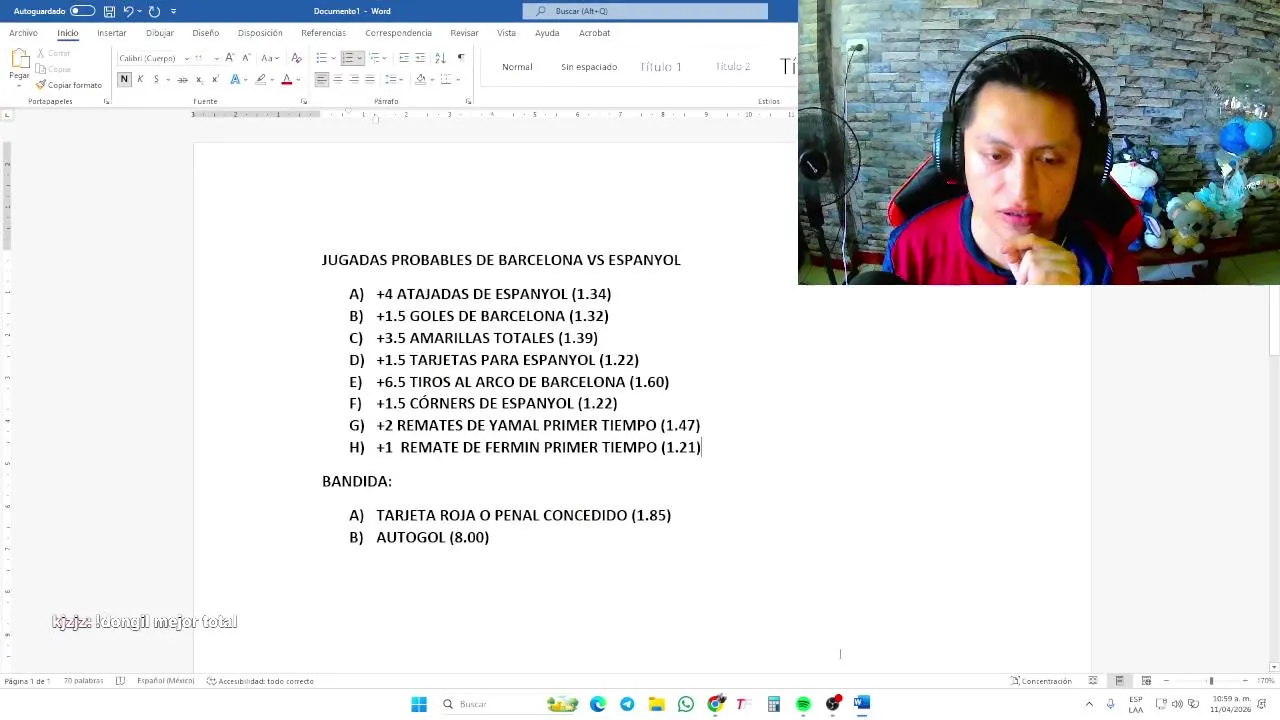The width and height of the screenshot is (1280, 720).
Task: Toggle underline (S) formatting
Action: 156,79
